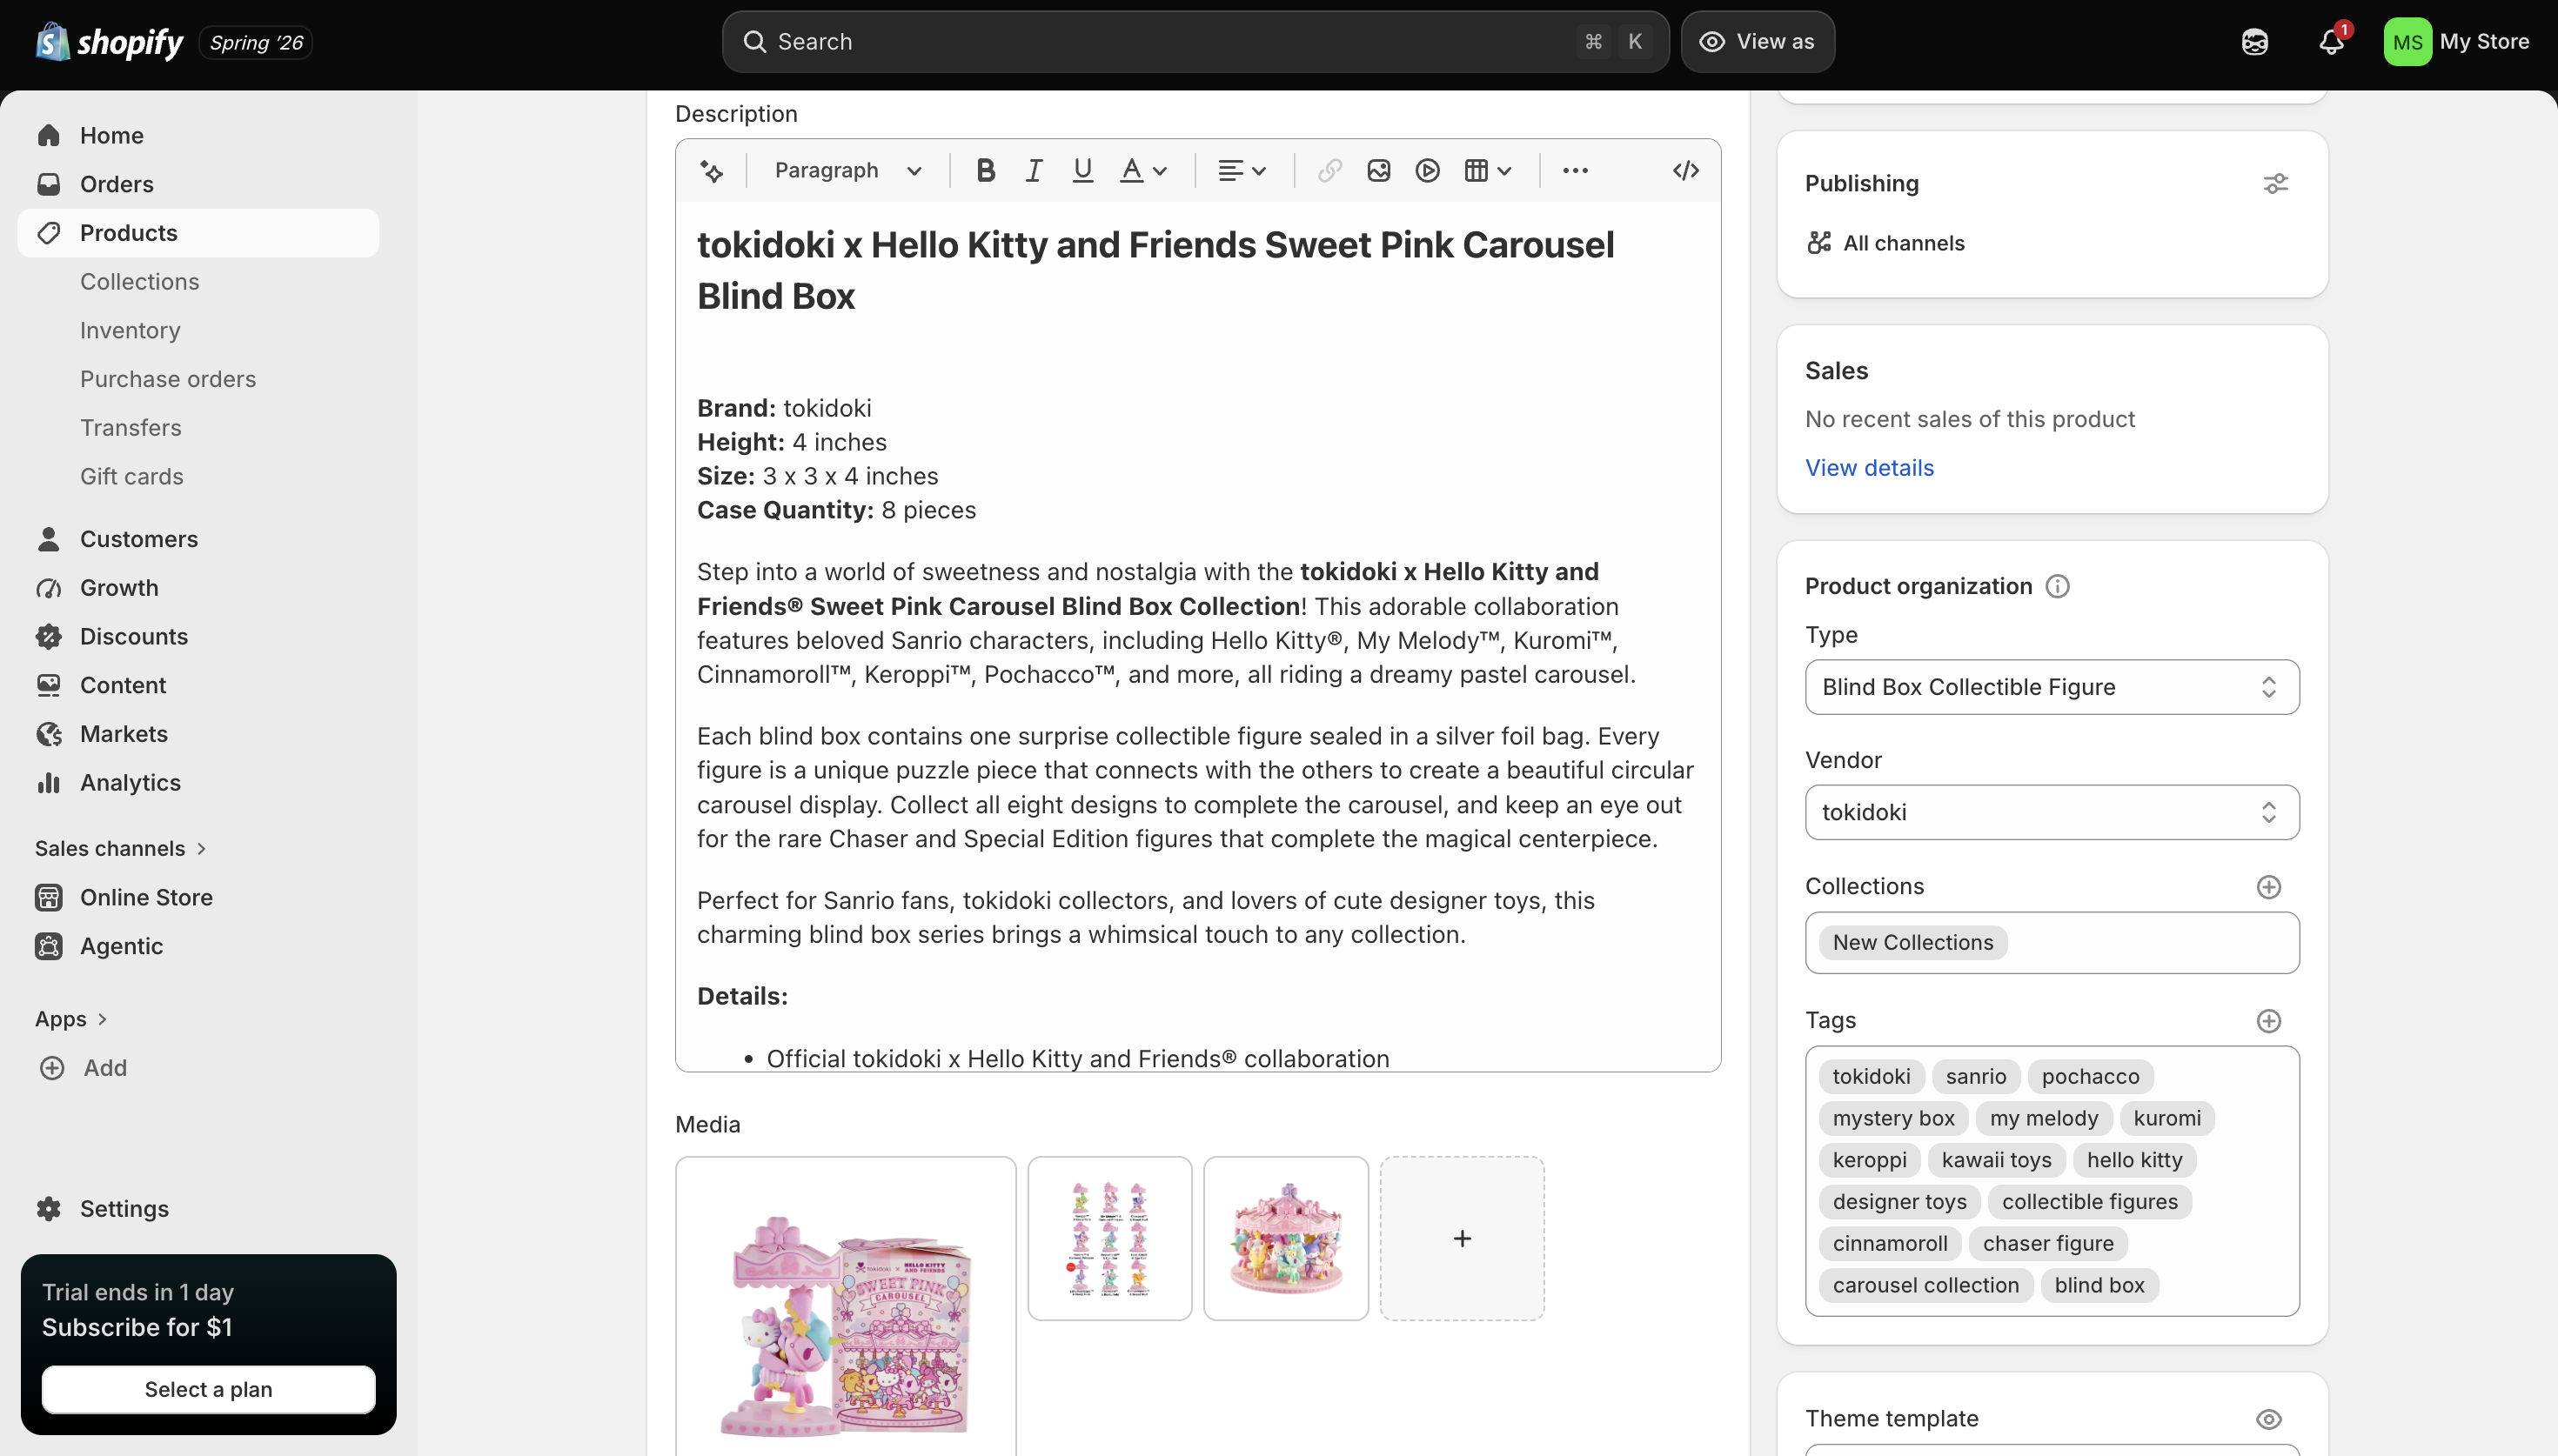Open Growth in the sidebar
The width and height of the screenshot is (2558, 1456).
click(x=198, y=588)
